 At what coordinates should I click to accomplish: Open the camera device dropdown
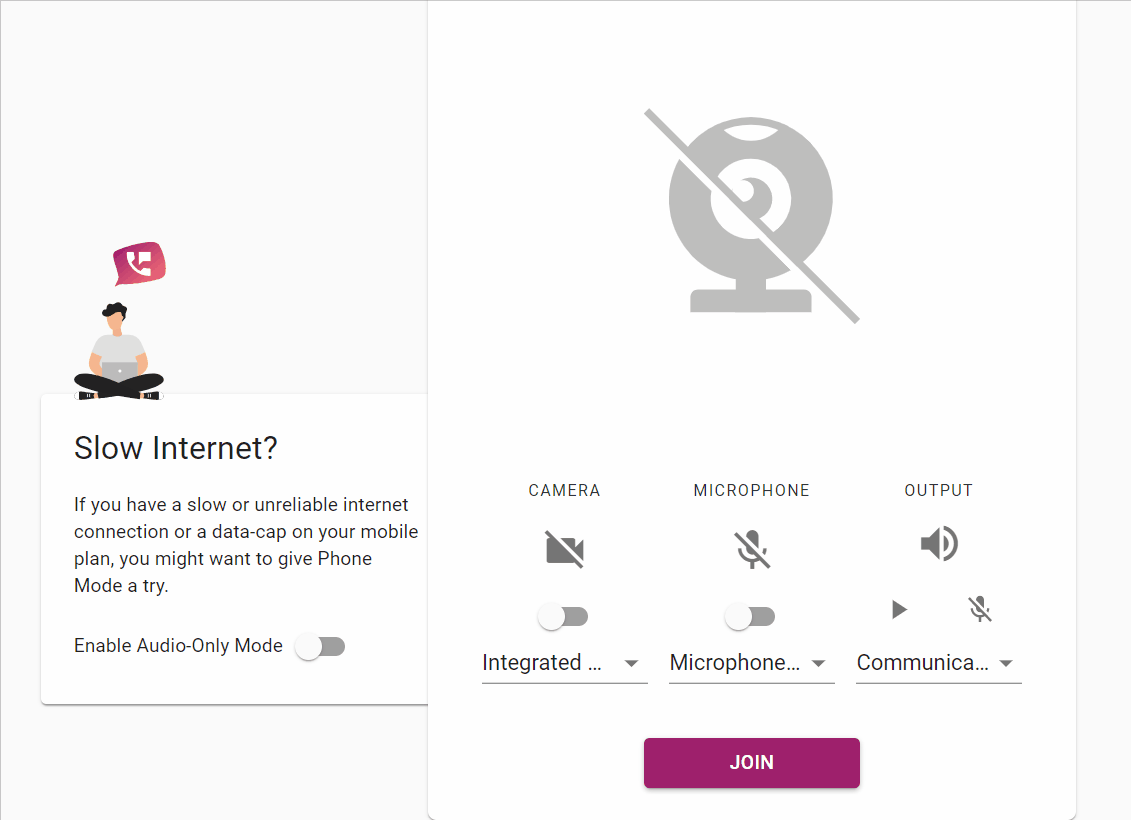click(x=631, y=663)
